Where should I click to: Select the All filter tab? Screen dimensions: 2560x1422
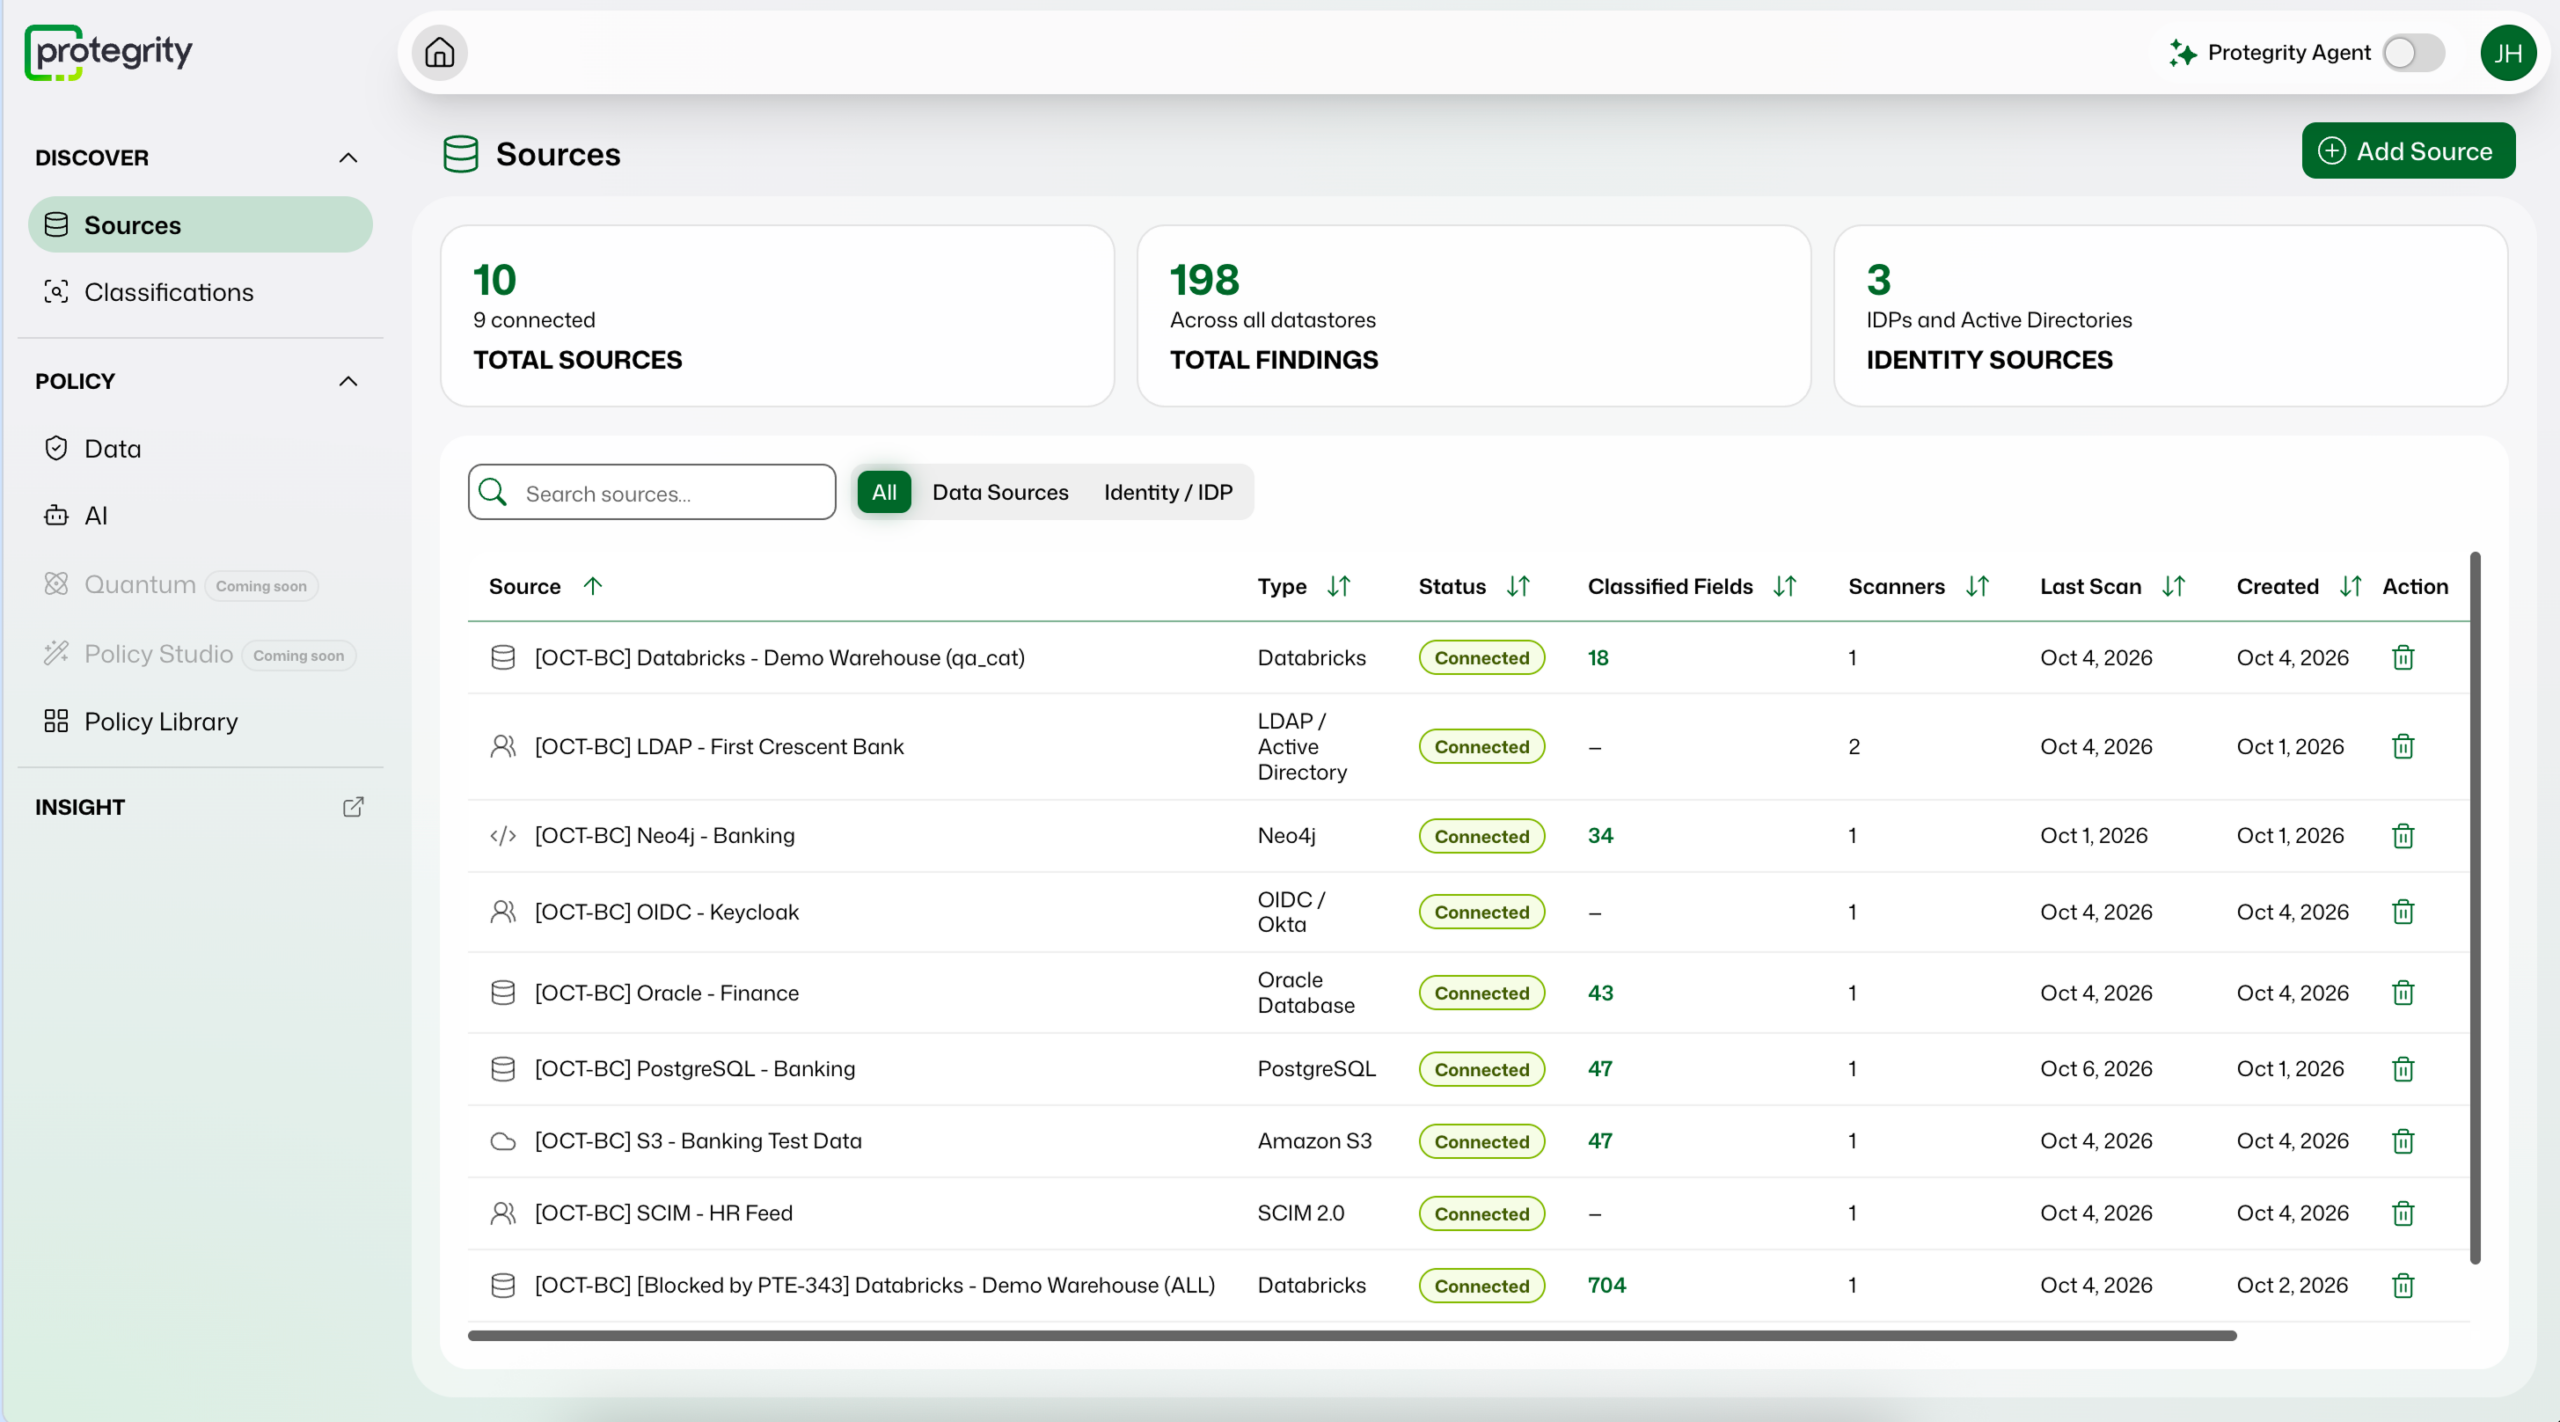pos(884,492)
